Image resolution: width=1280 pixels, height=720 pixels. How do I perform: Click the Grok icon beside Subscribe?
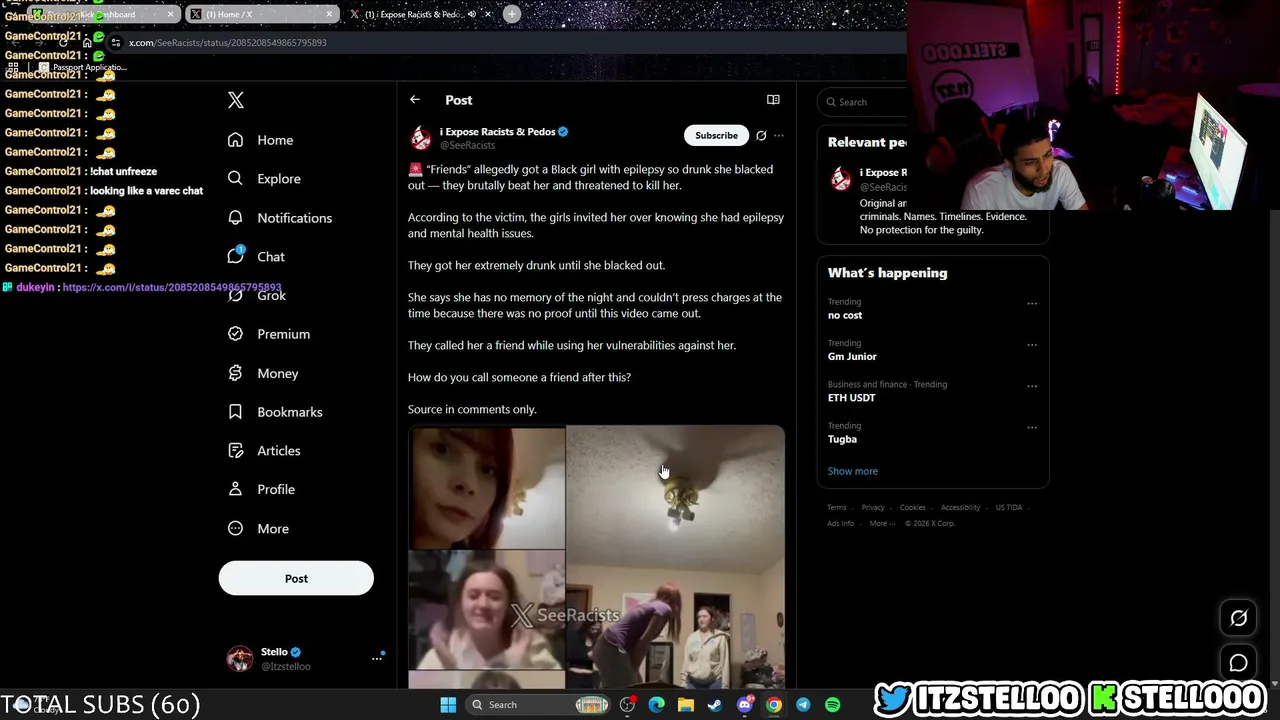click(761, 136)
